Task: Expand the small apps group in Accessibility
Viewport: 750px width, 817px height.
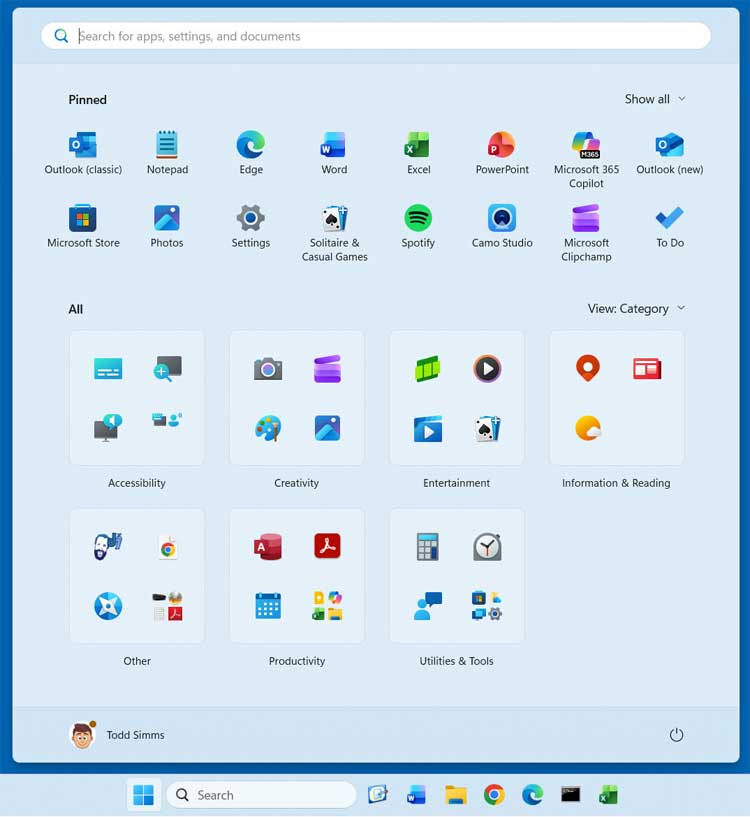Action: [167, 420]
